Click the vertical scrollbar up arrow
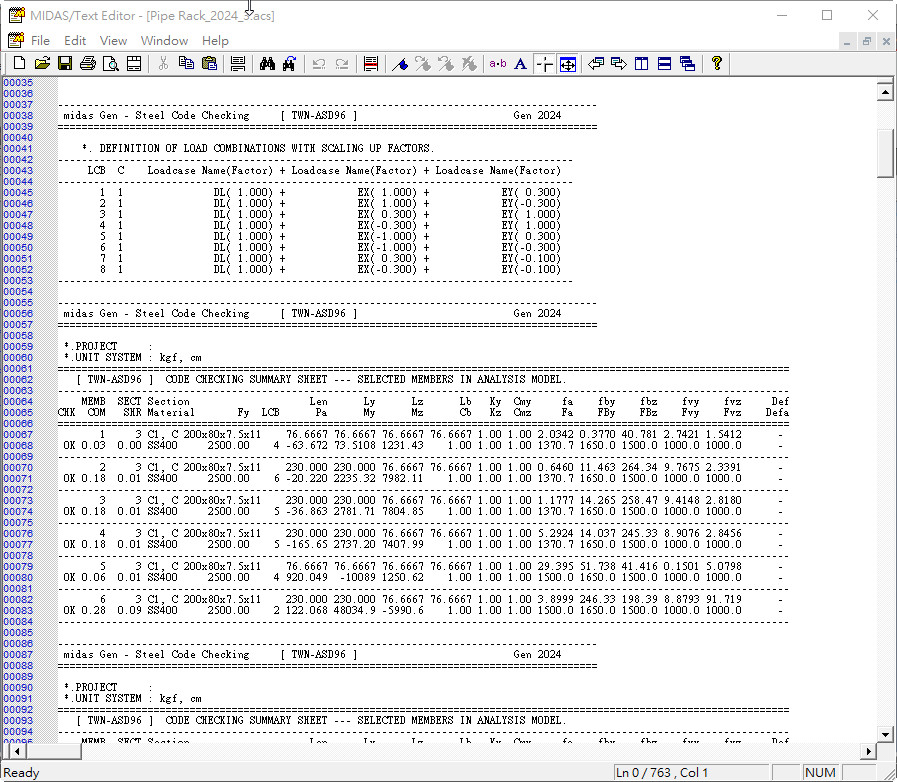 tap(885, 92)
